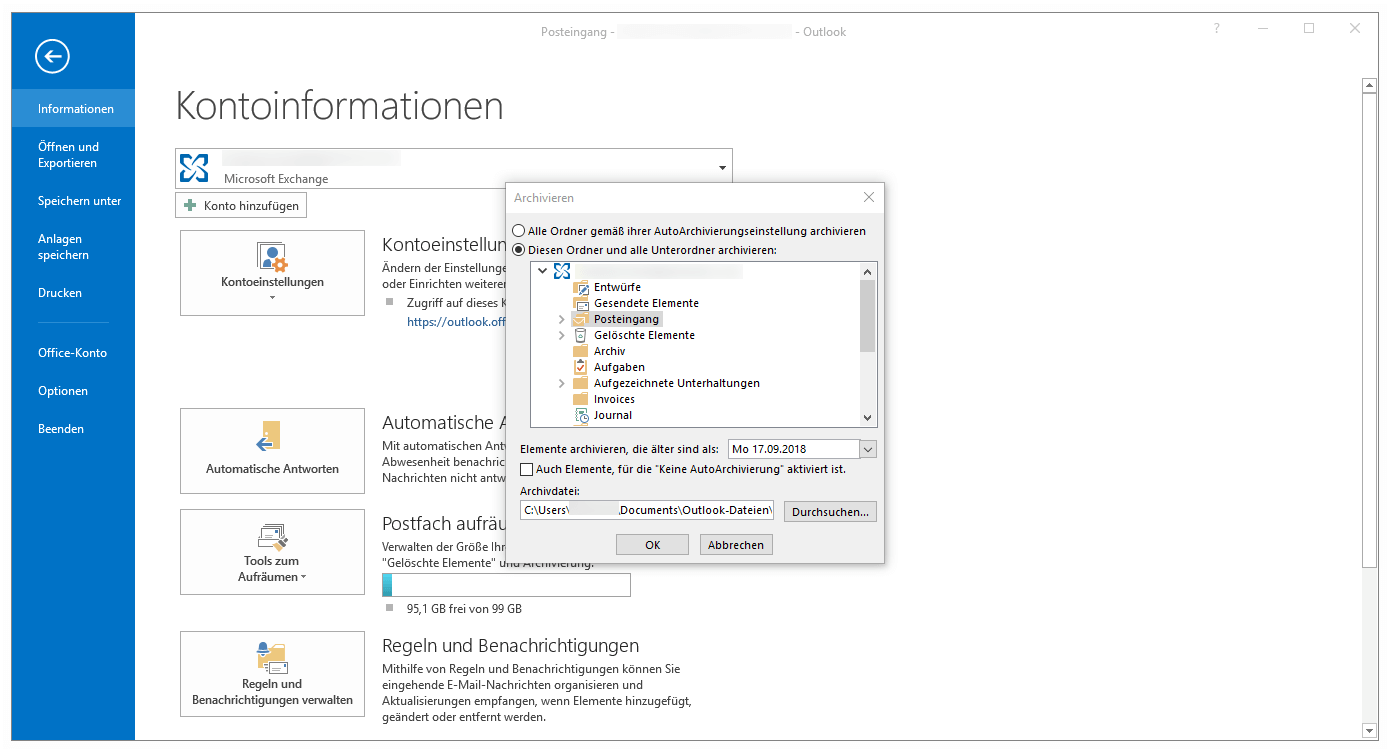Select Anlagen speichern menu item
This screenshot has width=1389, height=756.
coord(73,247)
